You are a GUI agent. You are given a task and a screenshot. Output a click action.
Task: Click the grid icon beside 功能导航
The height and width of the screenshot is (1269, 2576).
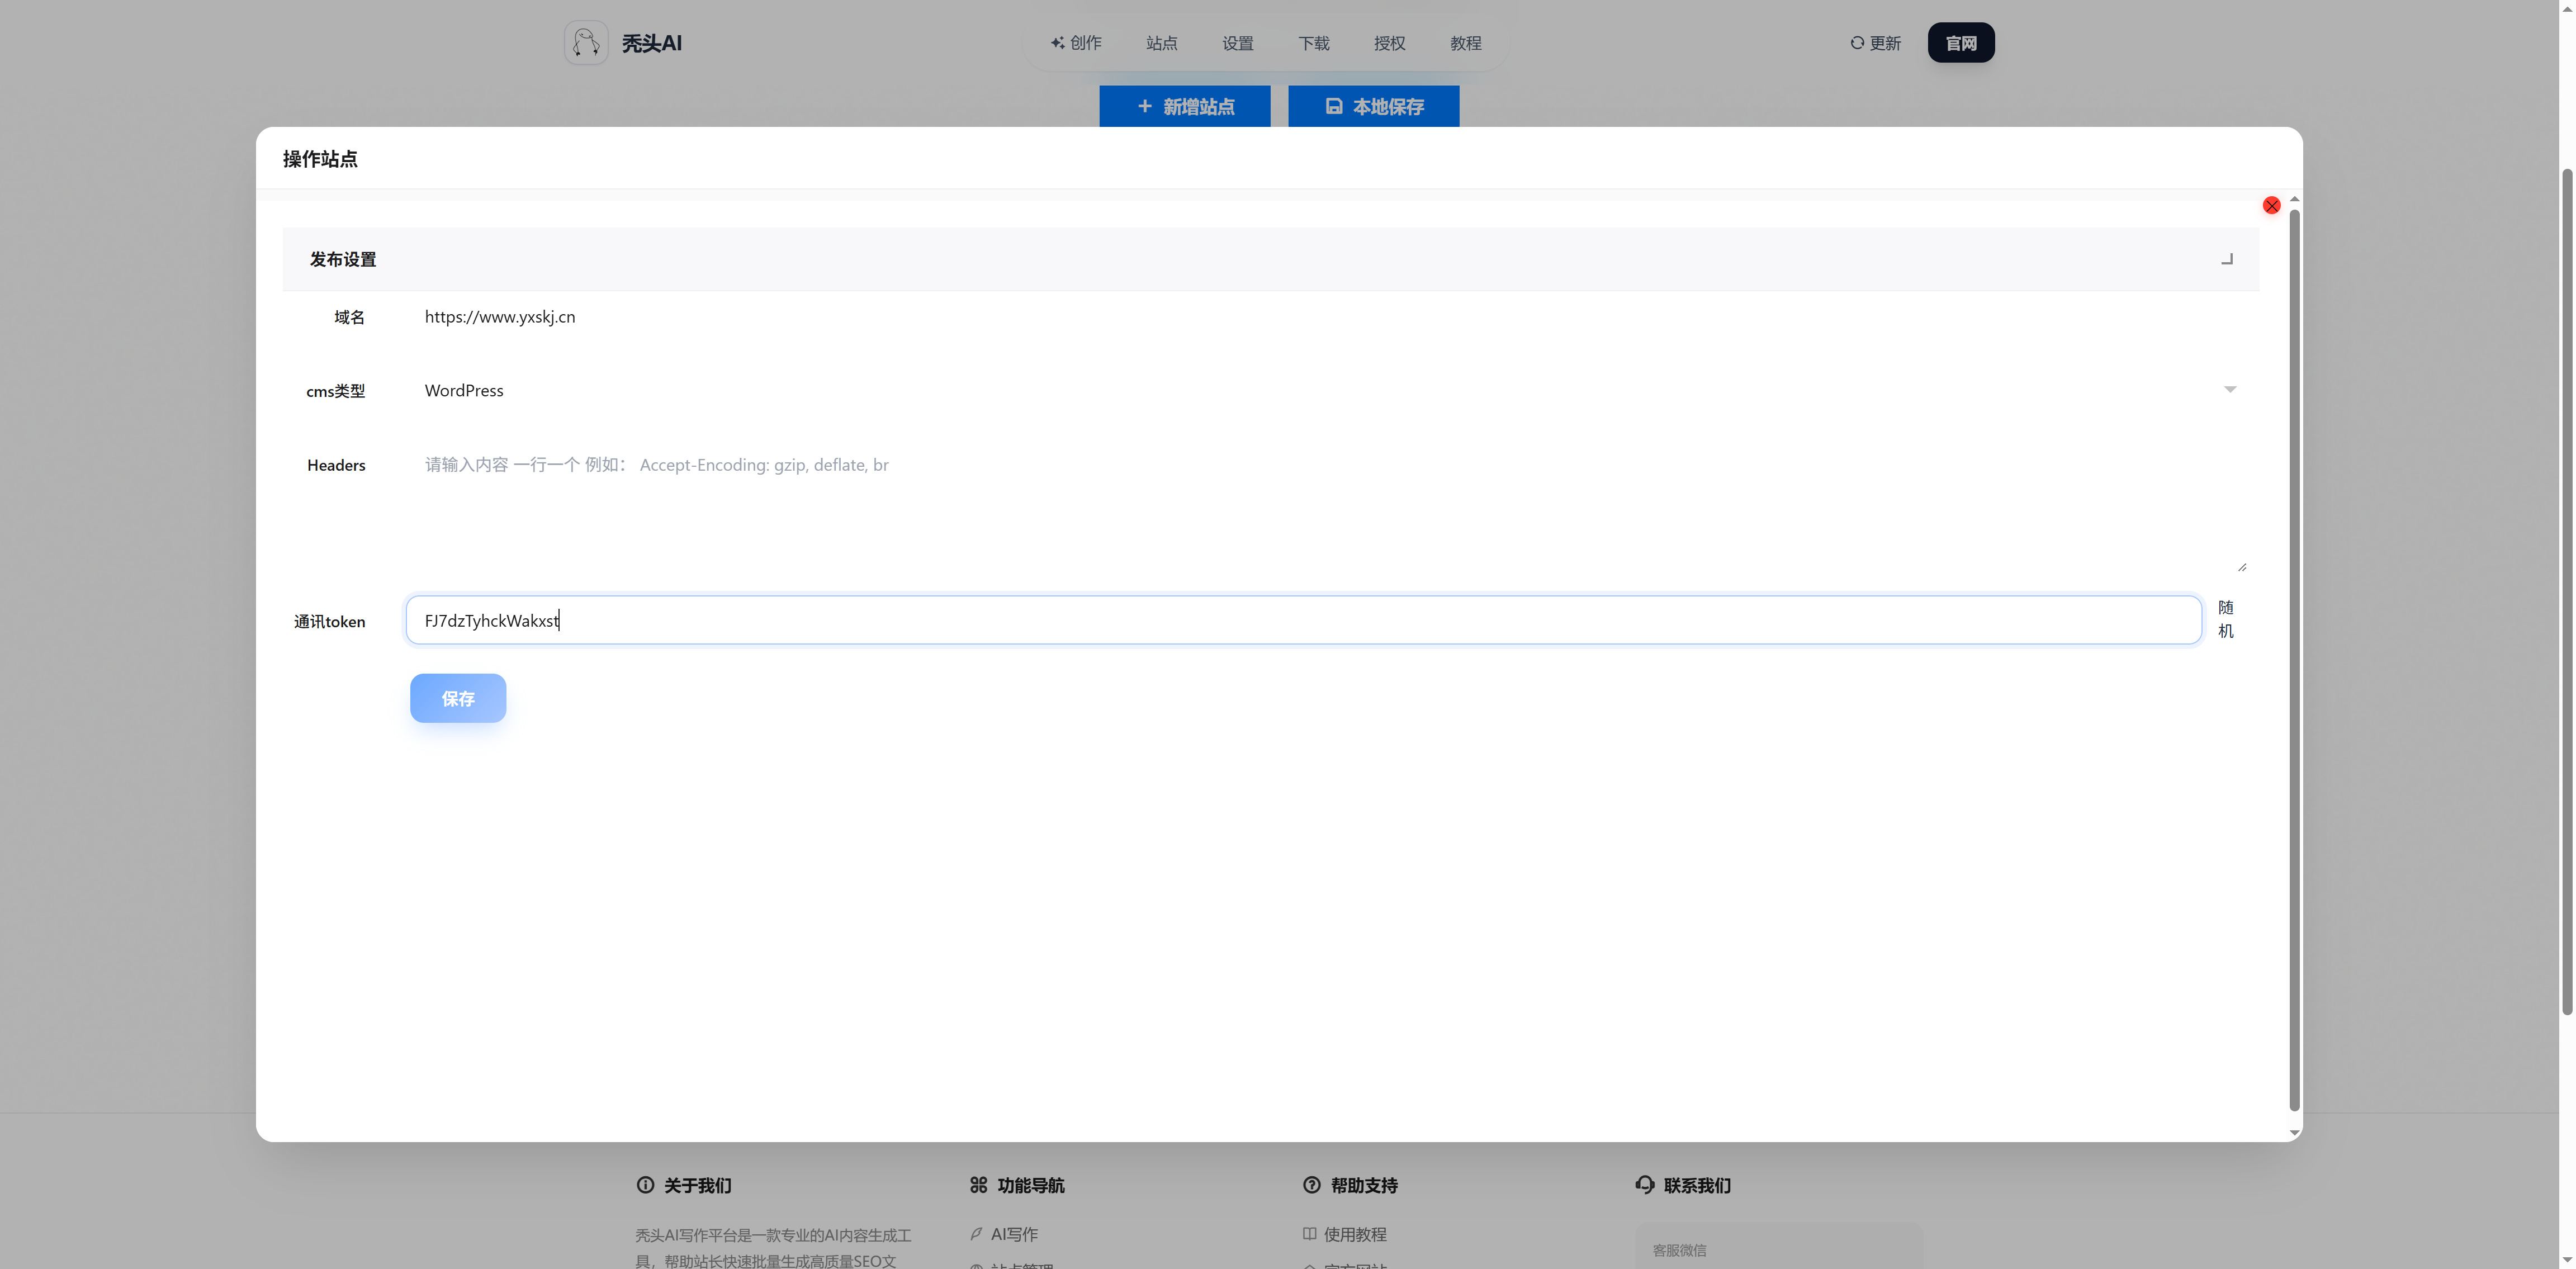click(x=978, y=1184)
